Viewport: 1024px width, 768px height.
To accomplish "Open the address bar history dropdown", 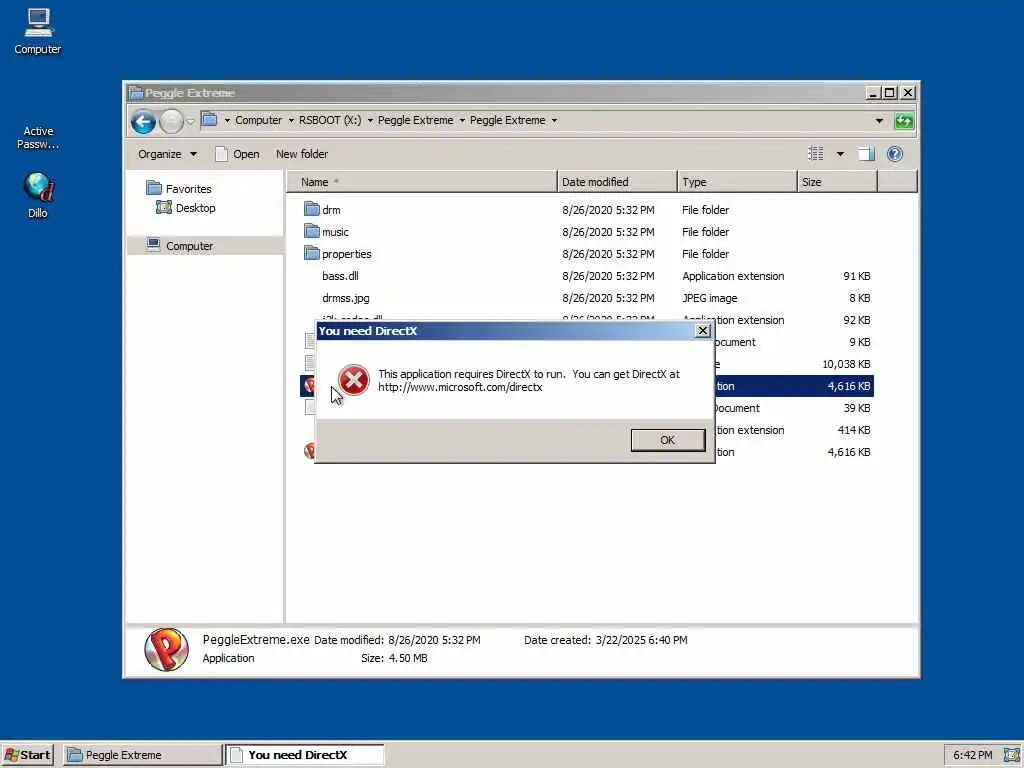I will click(879, 121).
